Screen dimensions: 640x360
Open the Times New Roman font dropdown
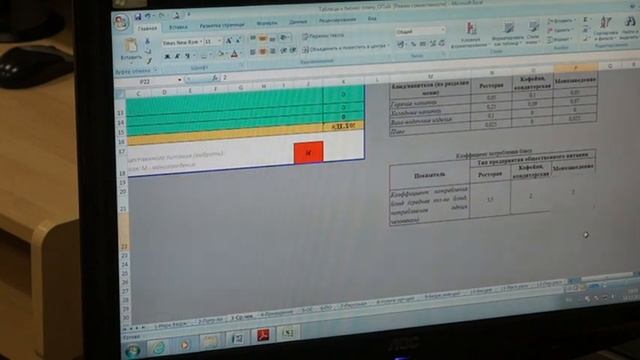point(201,42)
